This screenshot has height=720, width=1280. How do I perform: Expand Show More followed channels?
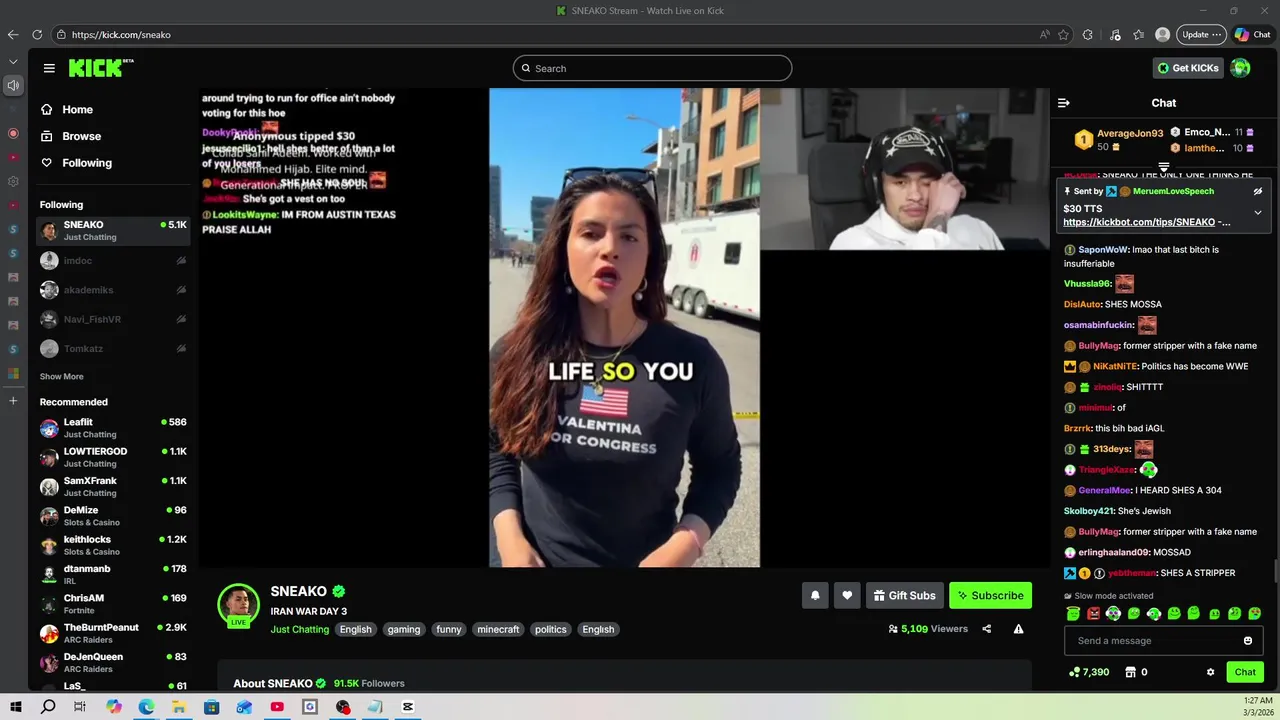click(61, 377)
